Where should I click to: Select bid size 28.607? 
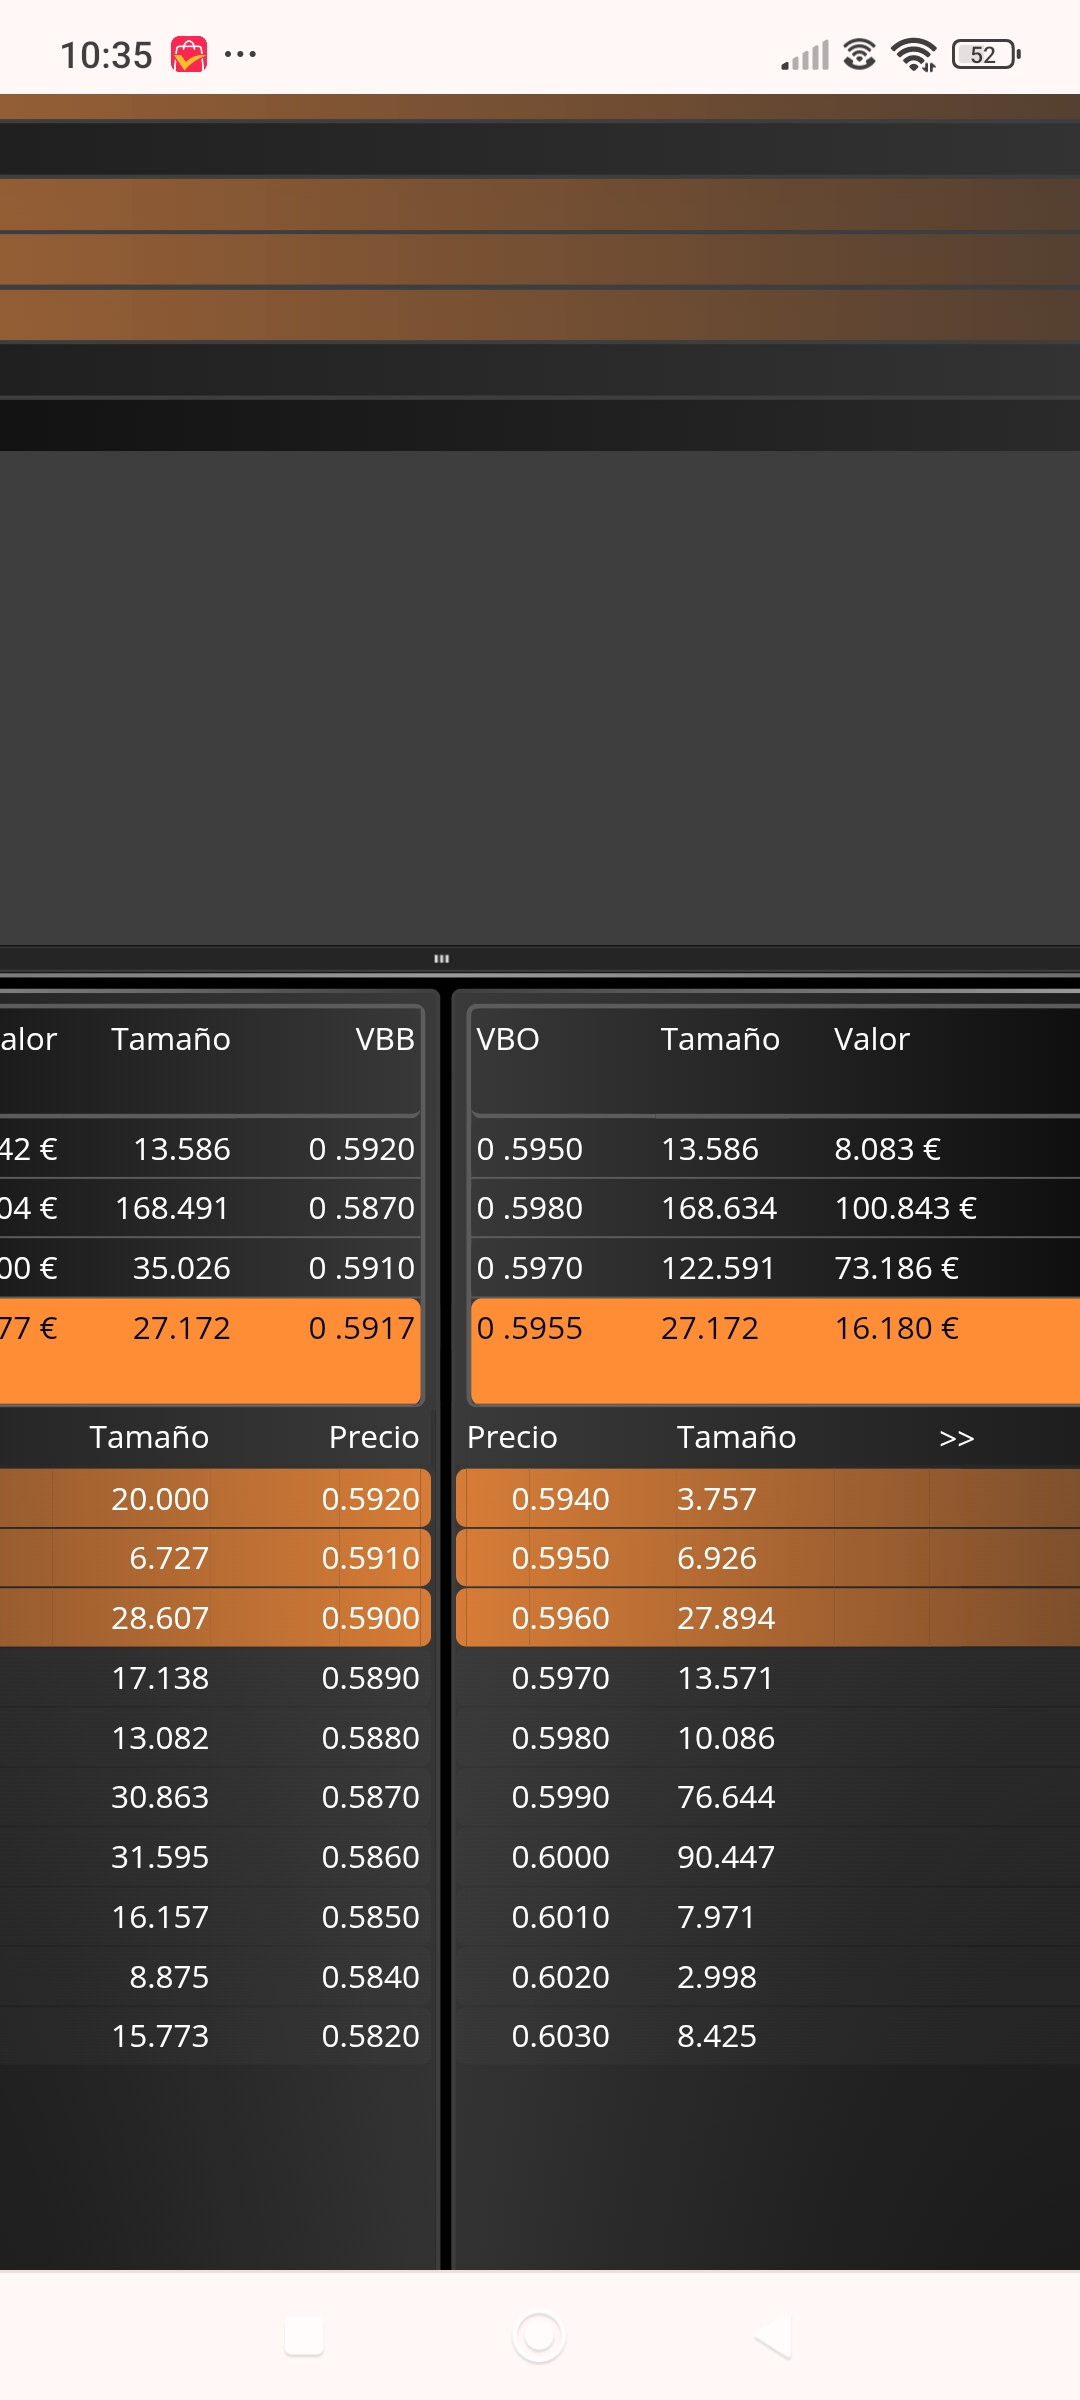coord(160,1618)
